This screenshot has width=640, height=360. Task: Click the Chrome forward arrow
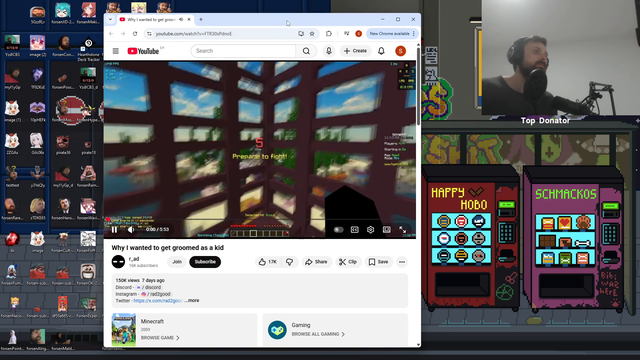(x=123, y=33)
